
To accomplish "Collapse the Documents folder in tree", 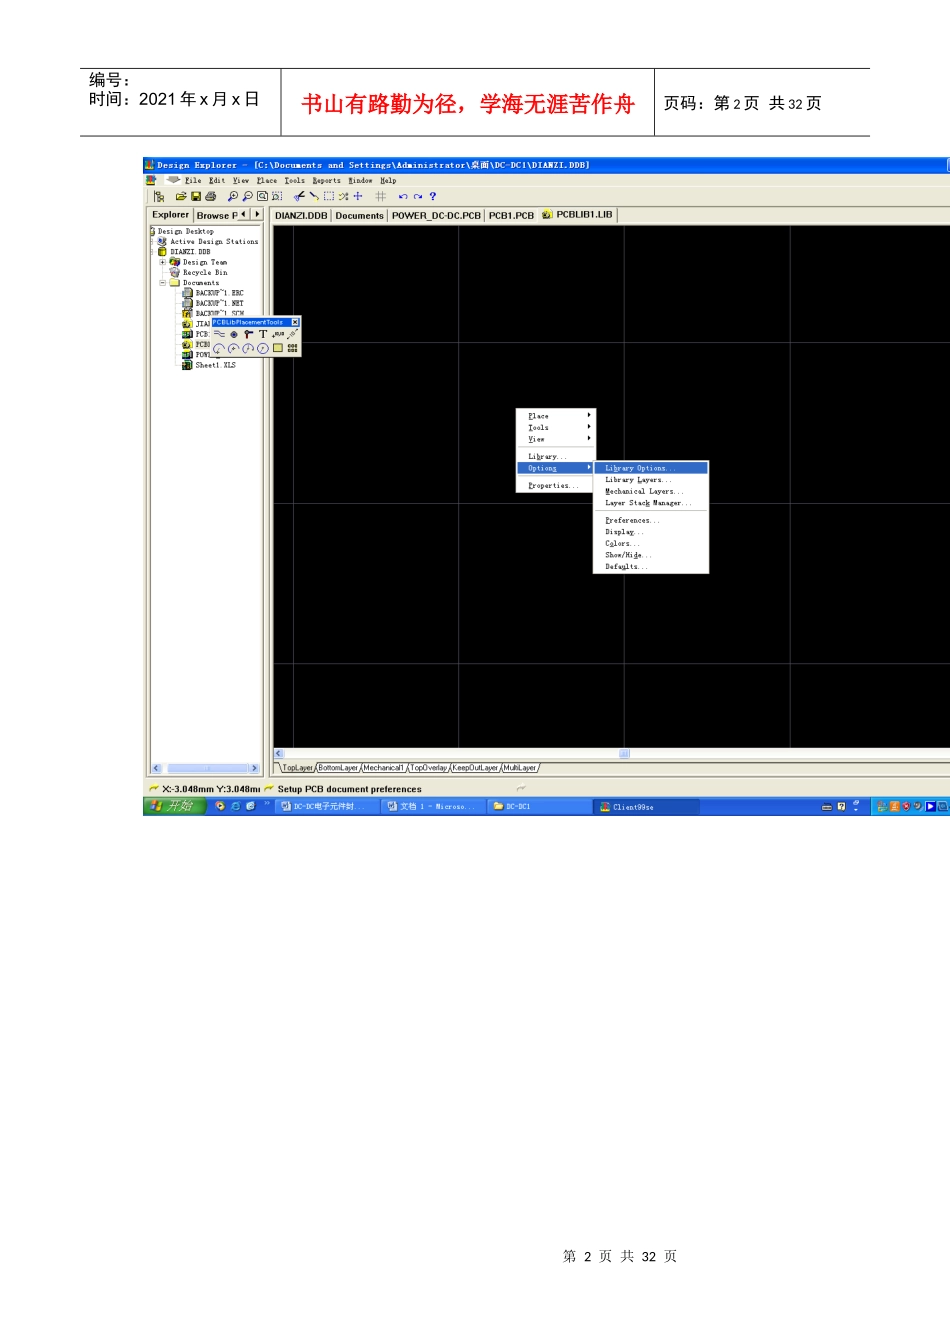I will (x=162, y=283).
